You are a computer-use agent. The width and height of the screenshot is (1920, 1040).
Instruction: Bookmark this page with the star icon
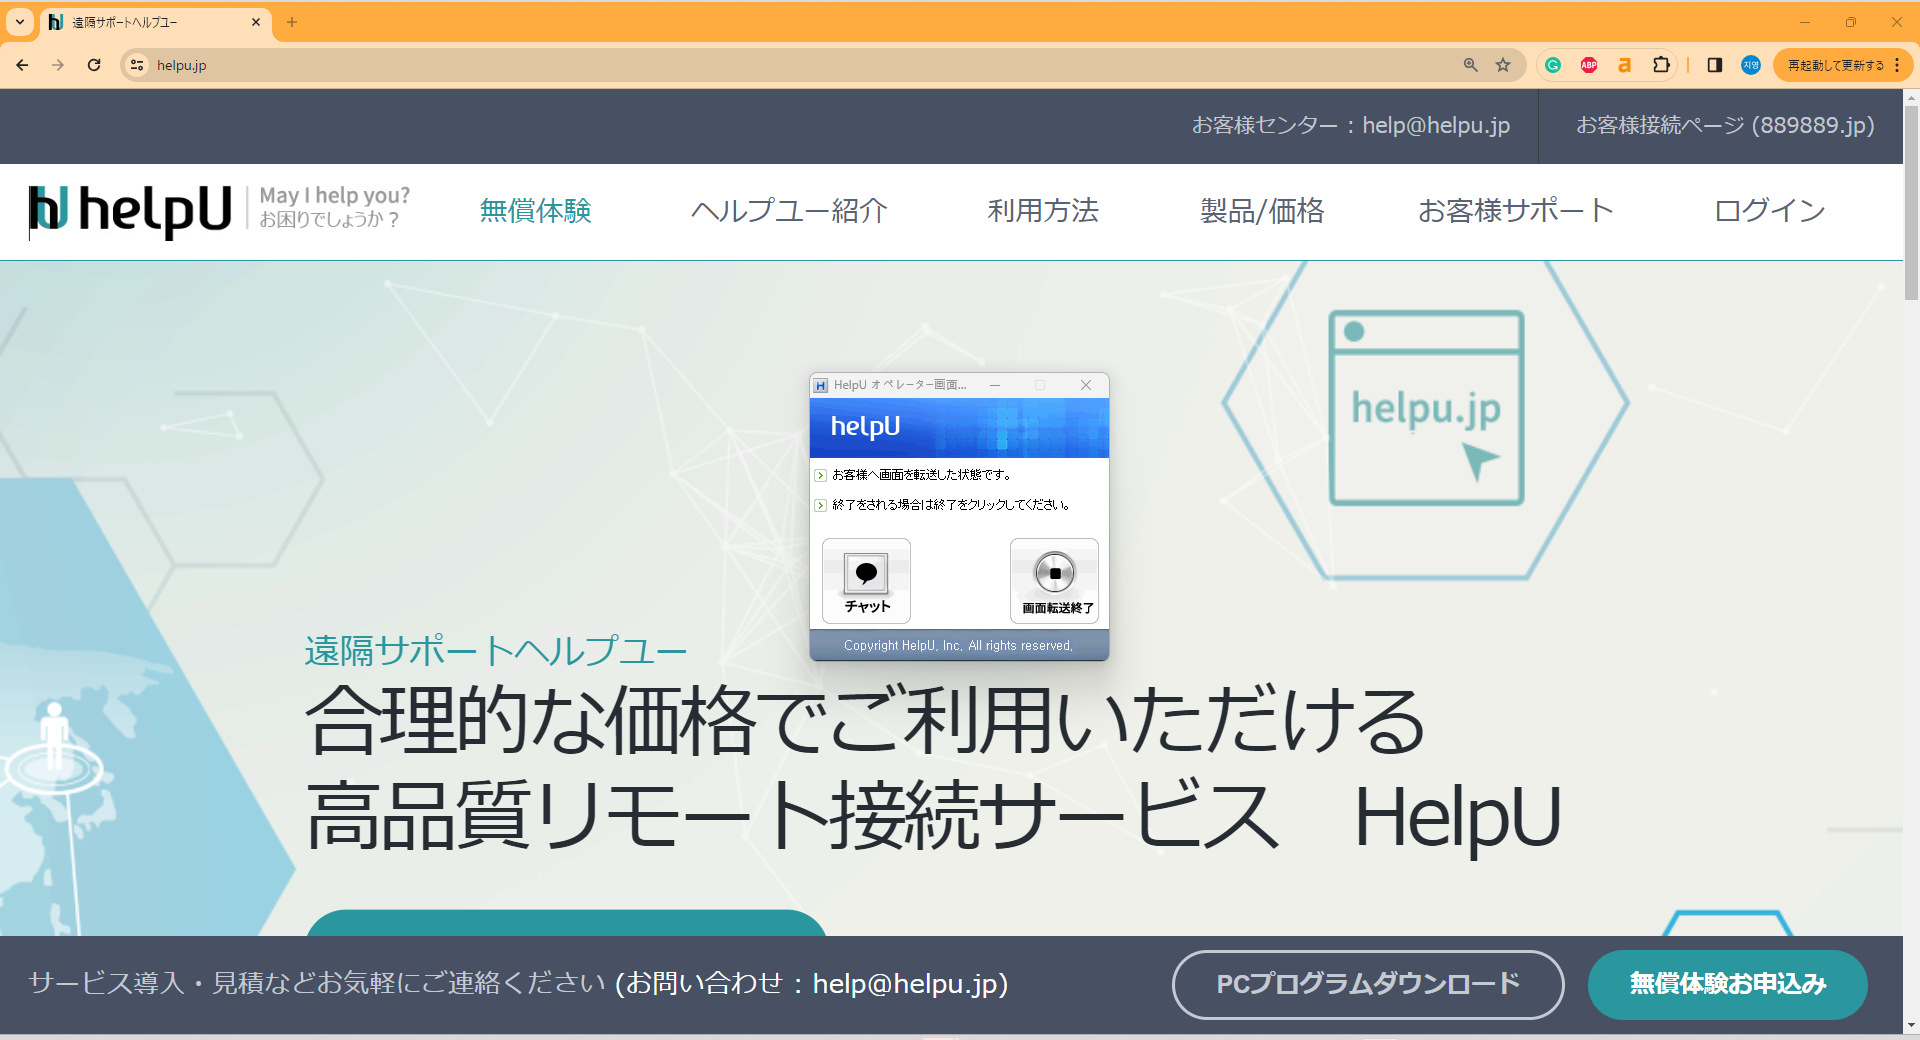1503,65
